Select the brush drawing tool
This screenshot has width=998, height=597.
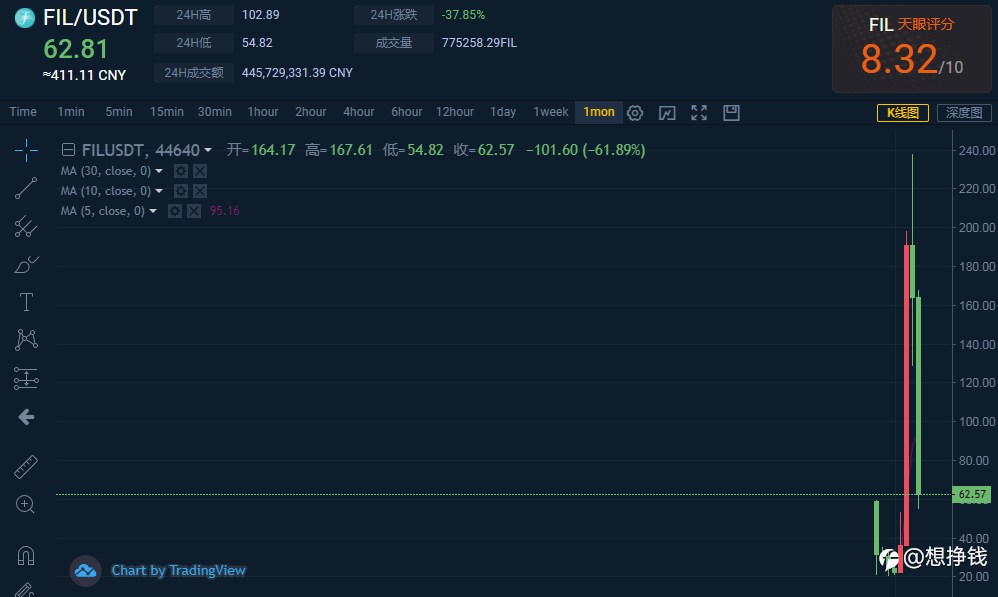tap(26, 264)
